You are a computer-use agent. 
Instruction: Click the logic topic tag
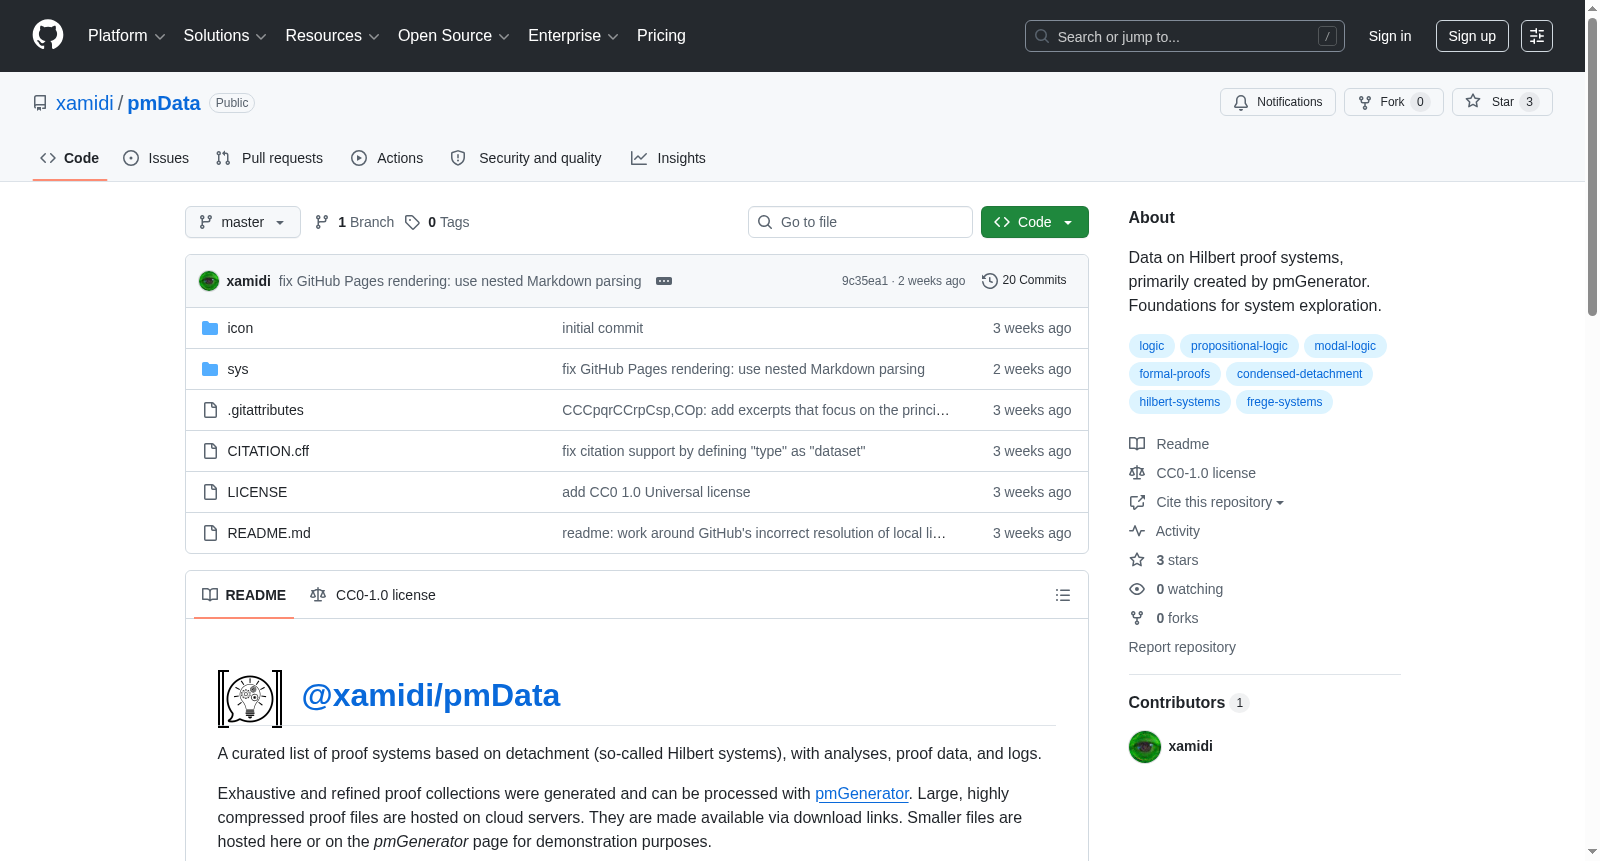pyautogui.click(x=1152, y=346)
